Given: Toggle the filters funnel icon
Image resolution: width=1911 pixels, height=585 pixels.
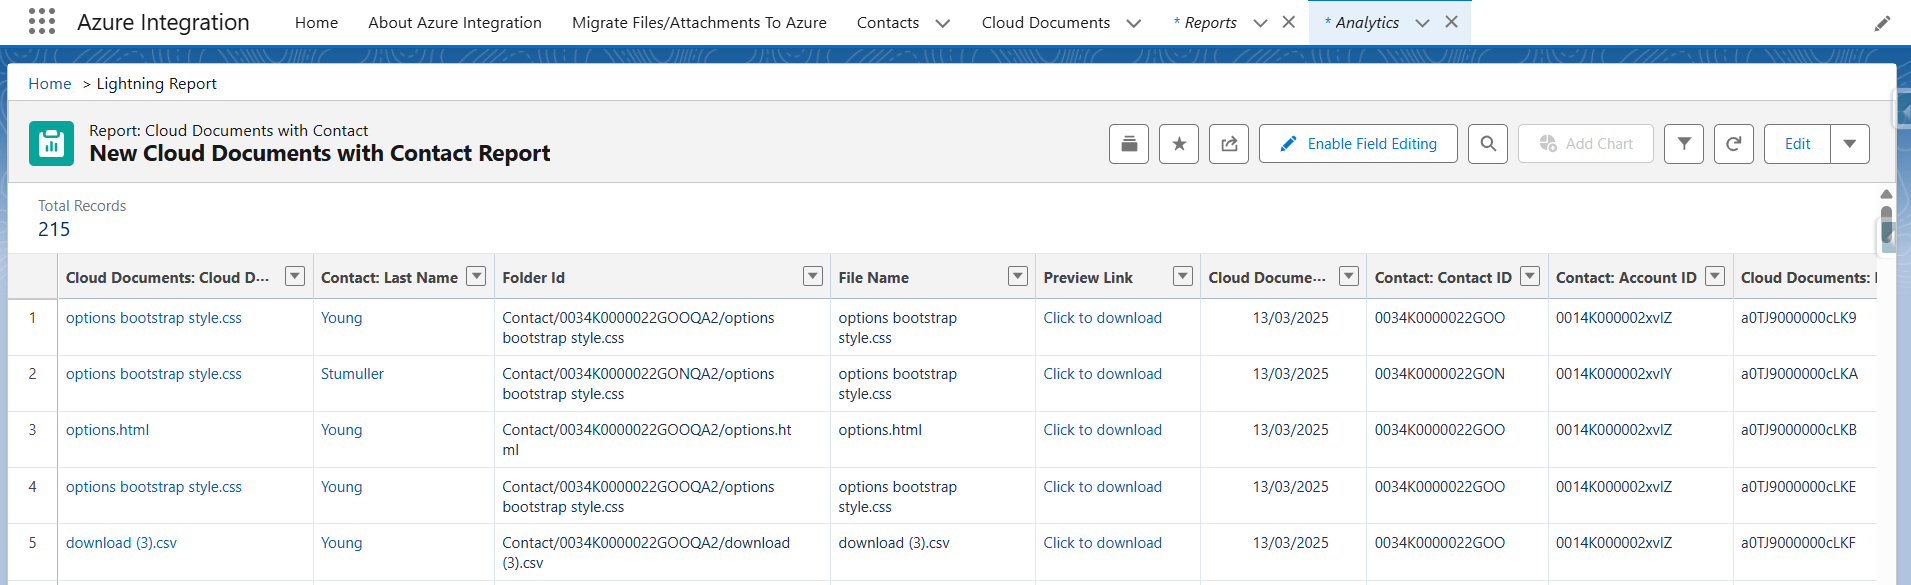Looking at the screenshot, I should (1684, 144).
